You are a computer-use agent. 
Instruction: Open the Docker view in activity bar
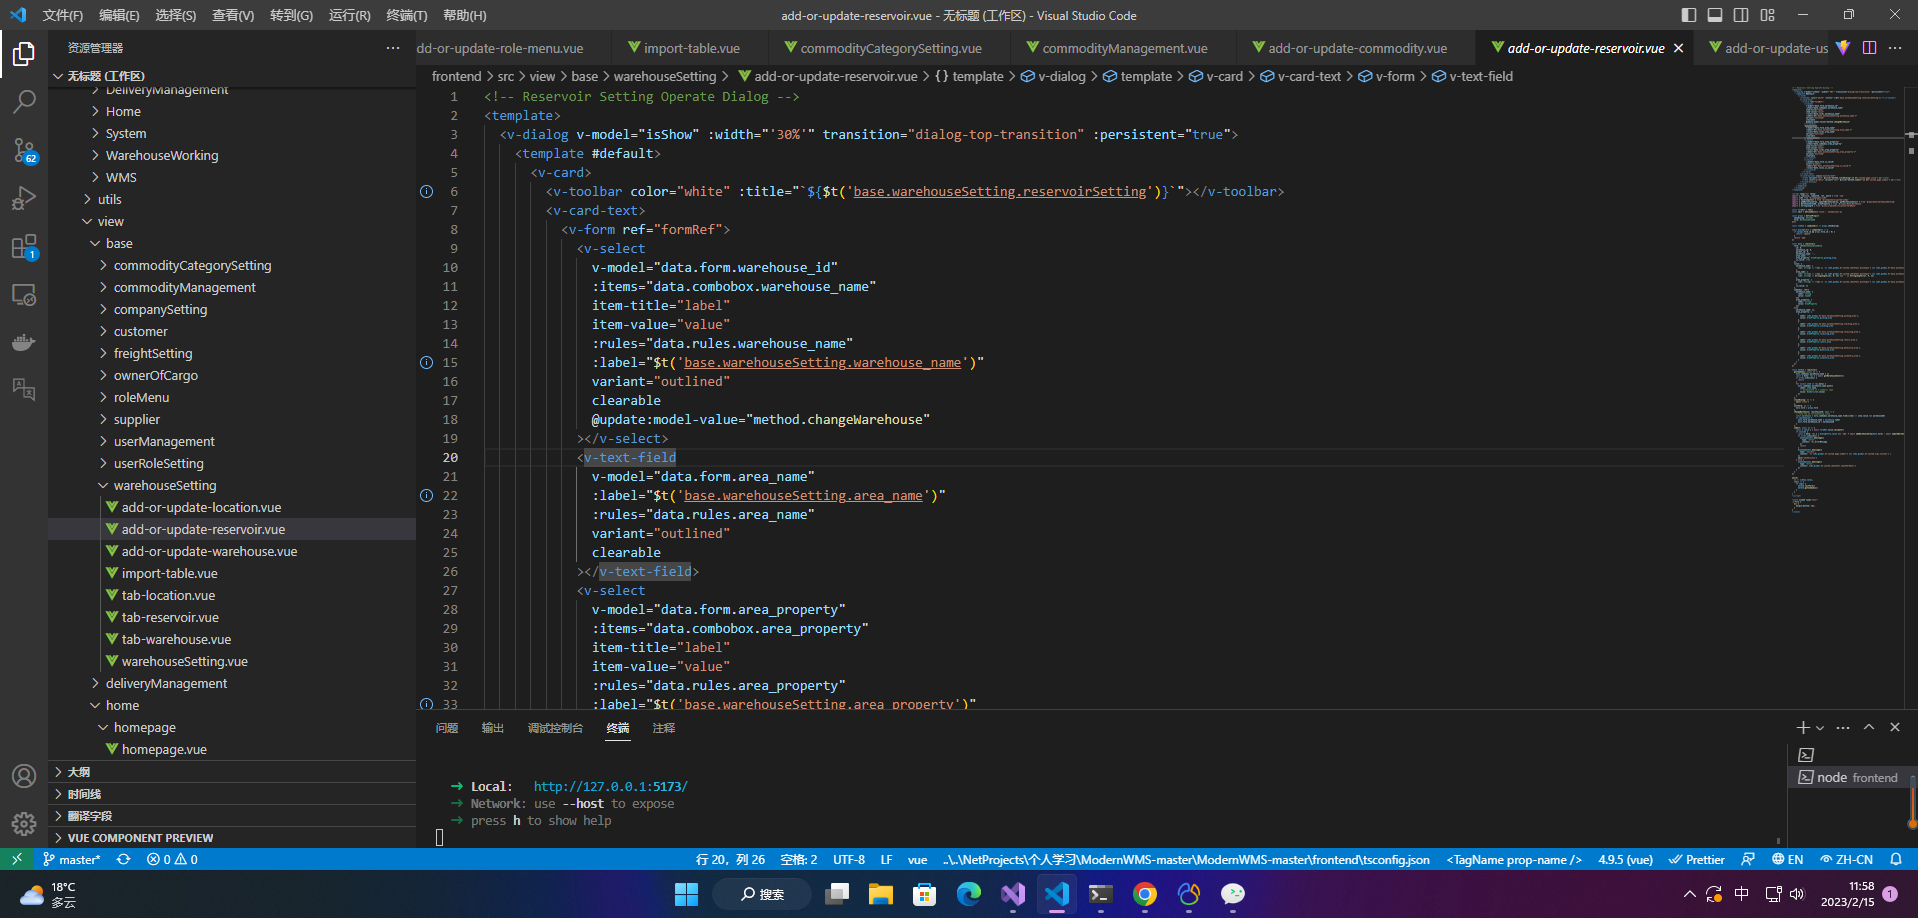(x=24, y=342)
